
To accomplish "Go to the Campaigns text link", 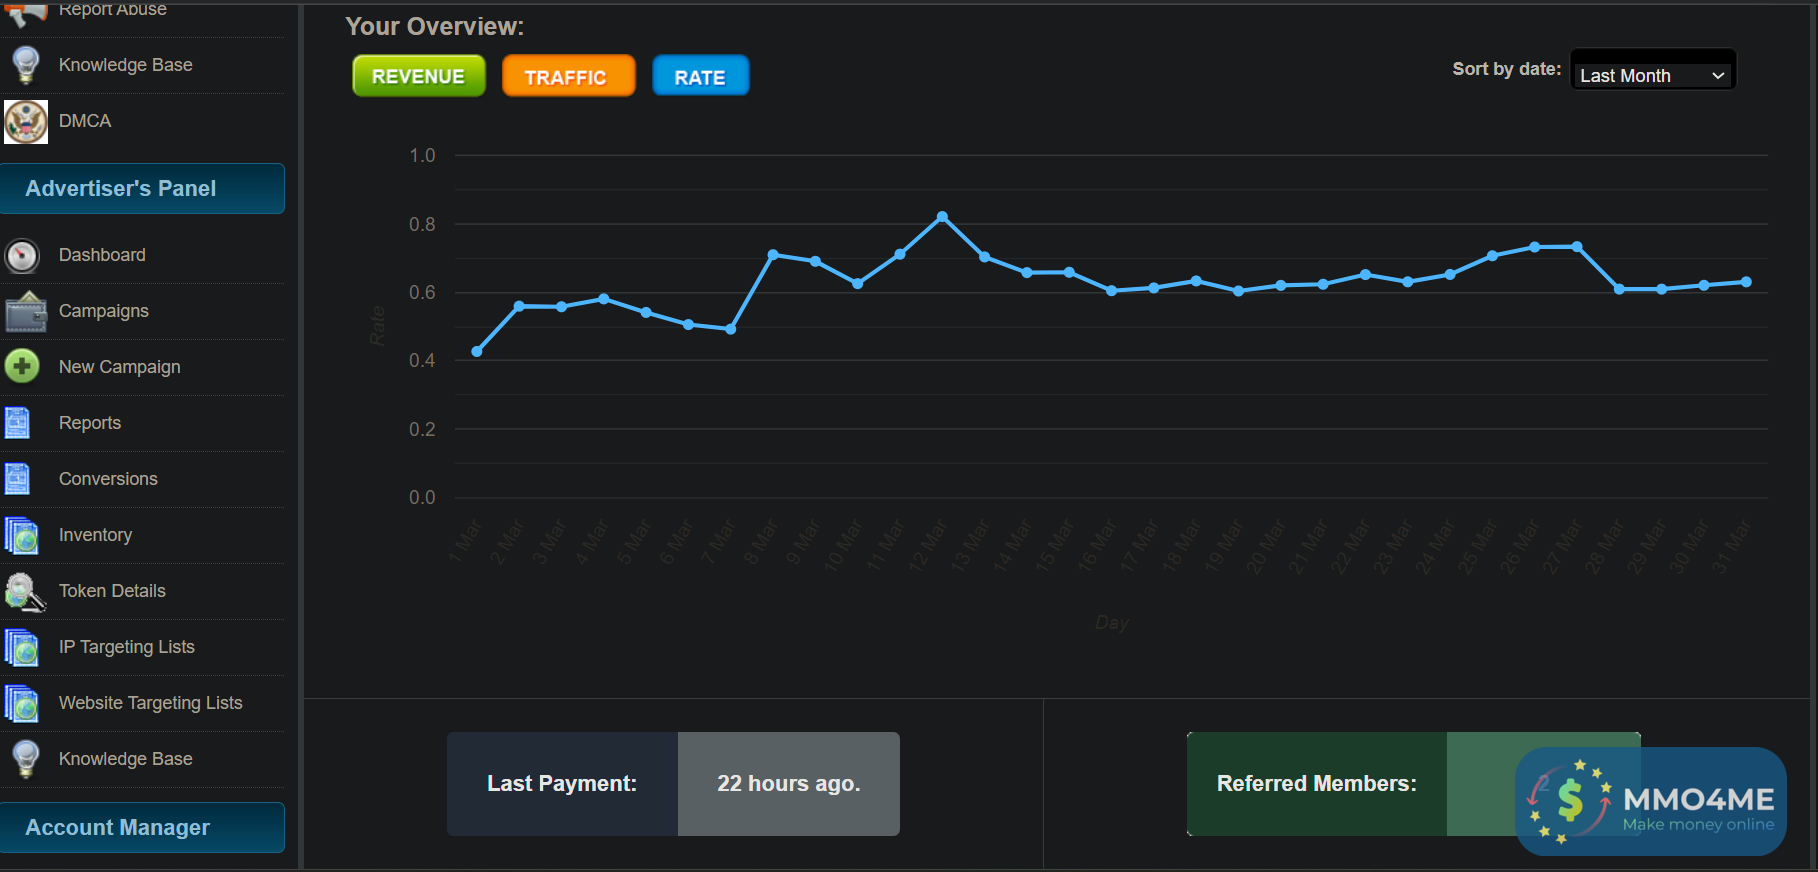I will [104, 311].
